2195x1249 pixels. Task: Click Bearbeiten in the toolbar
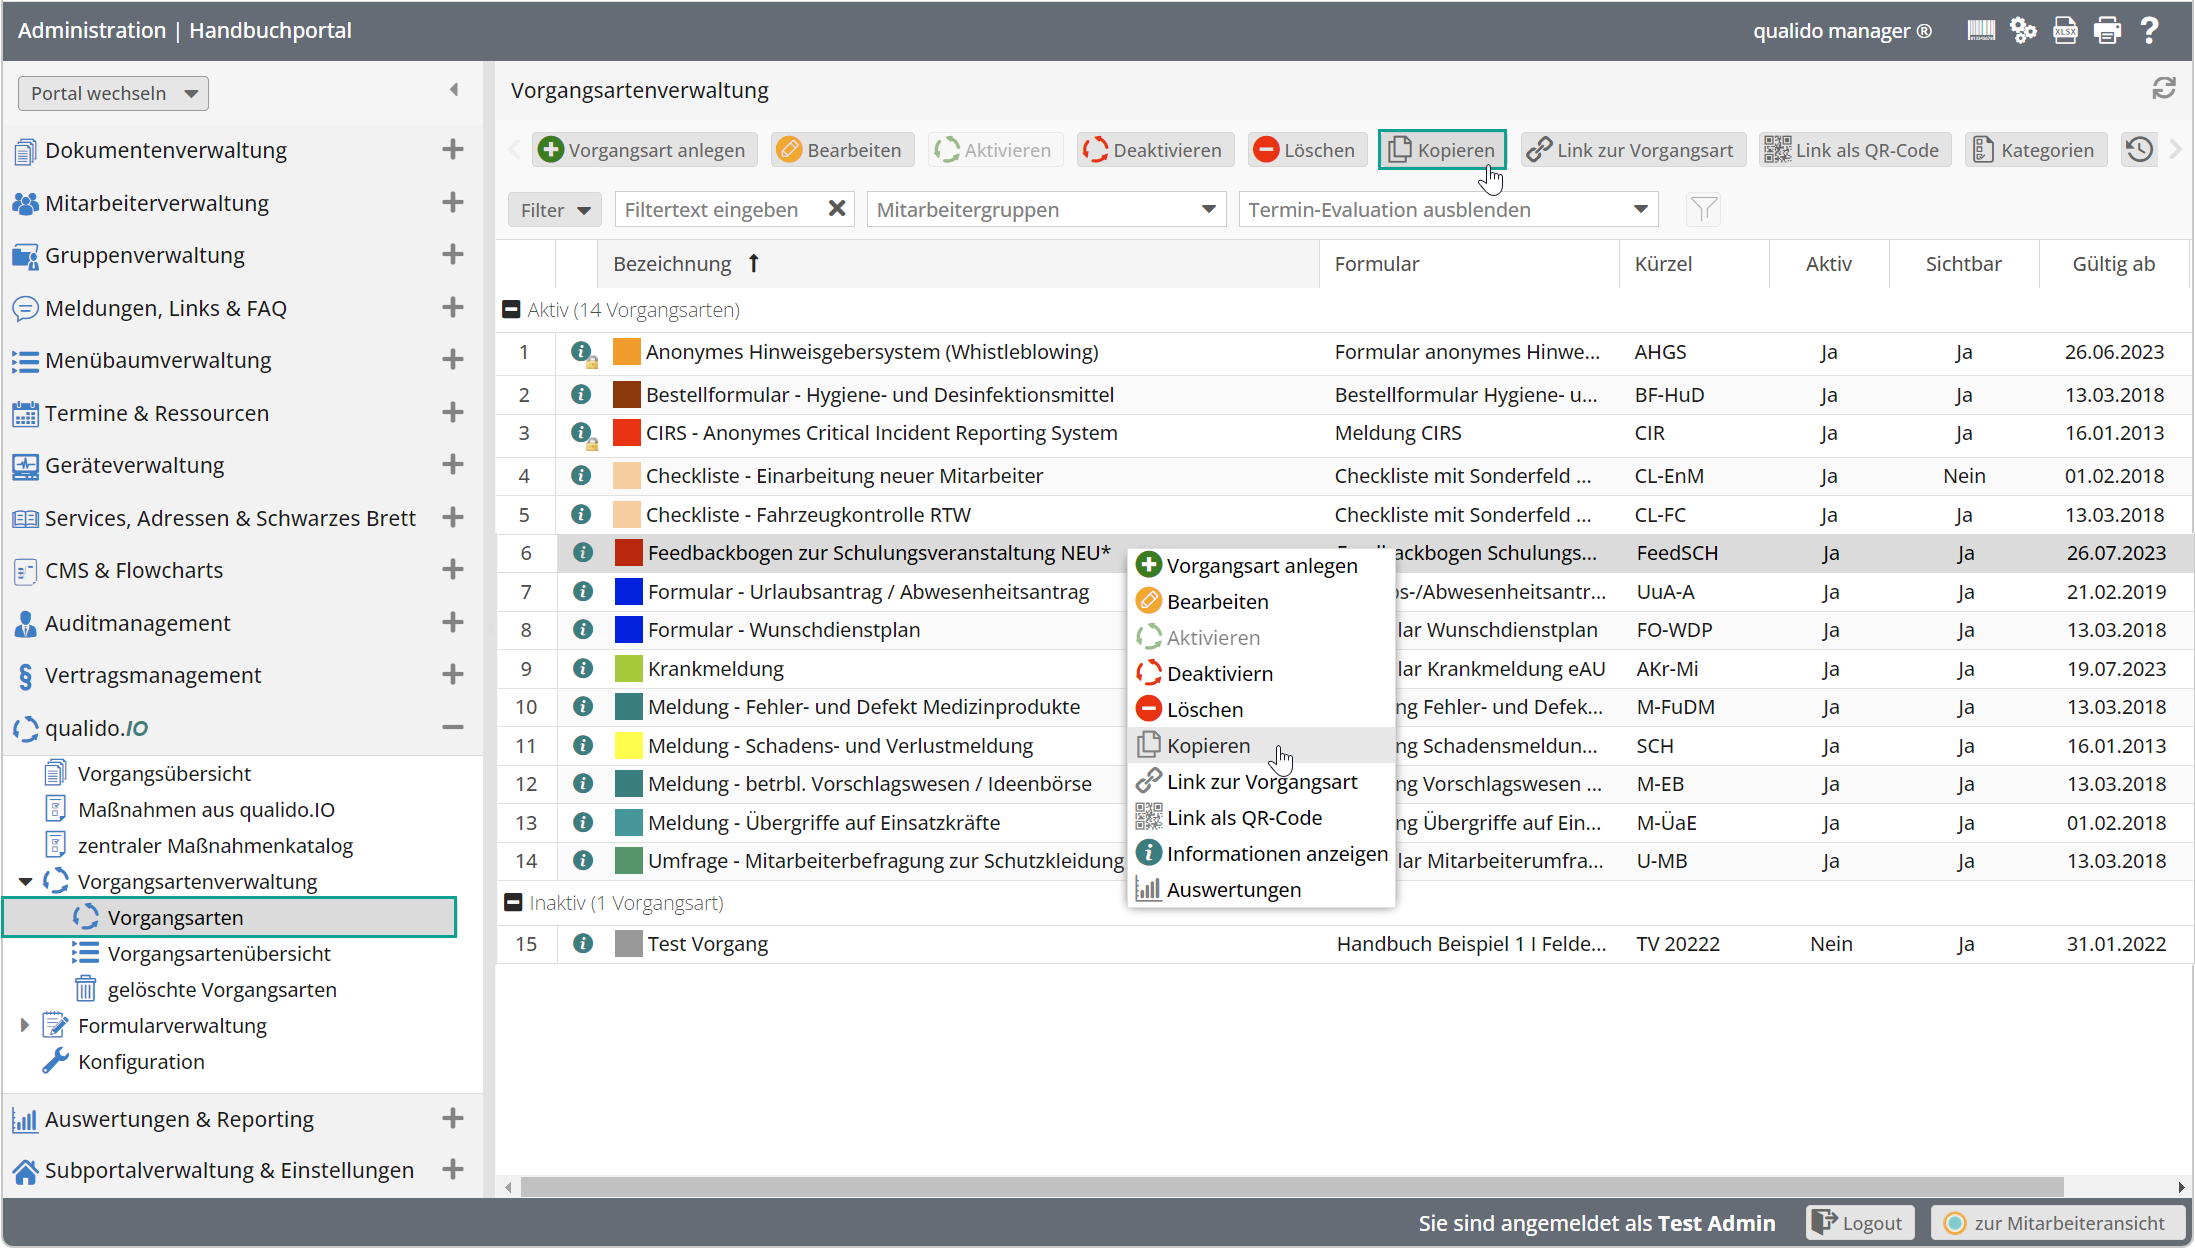pos(841,150)
